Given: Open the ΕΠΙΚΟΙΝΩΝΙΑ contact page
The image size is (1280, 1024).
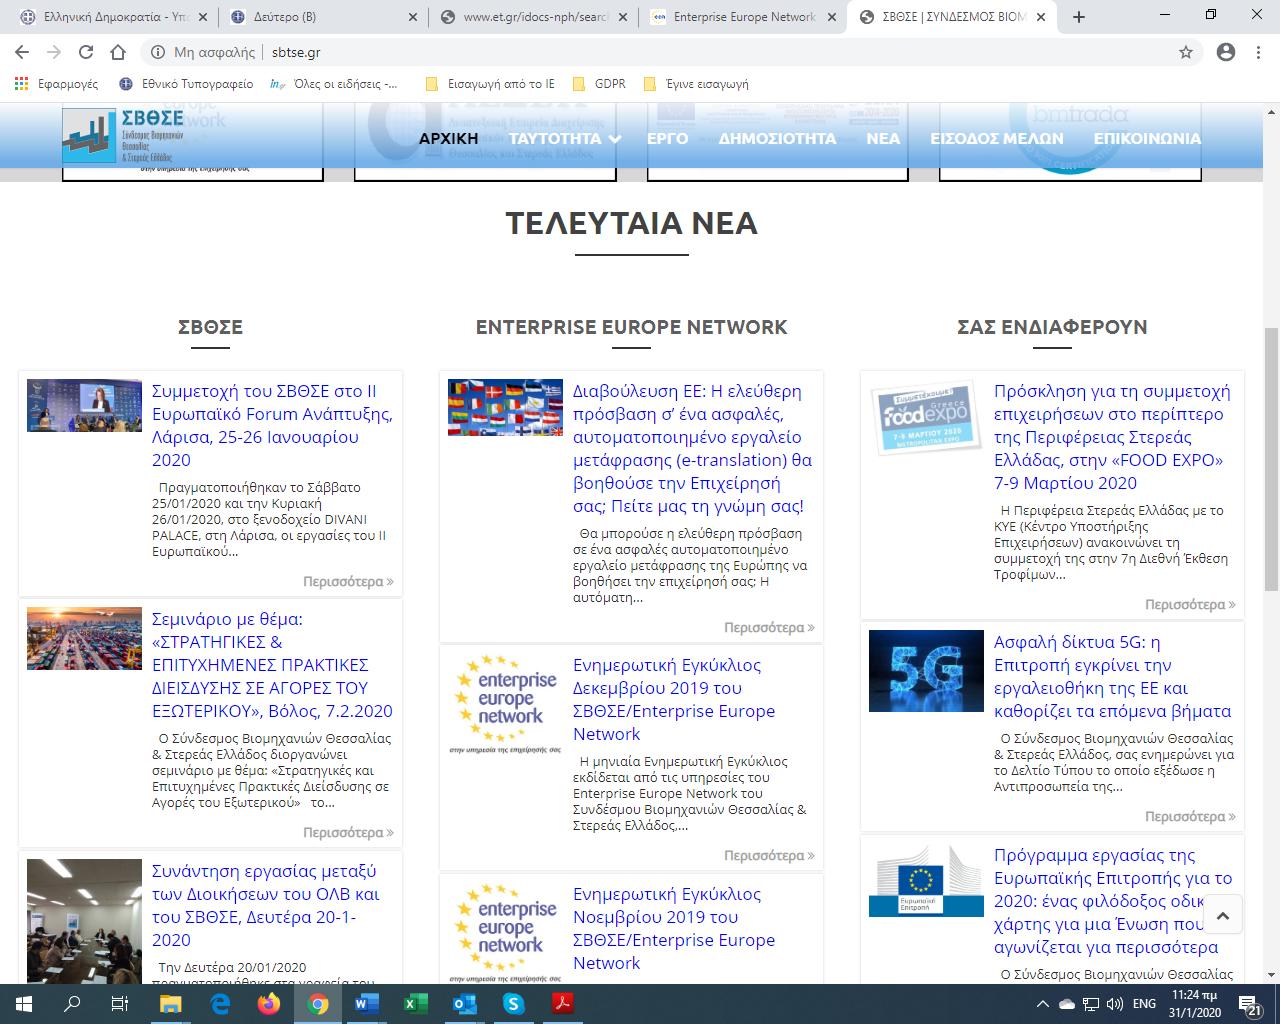Looking at the screenshot, I should [x=1147, y=139].
